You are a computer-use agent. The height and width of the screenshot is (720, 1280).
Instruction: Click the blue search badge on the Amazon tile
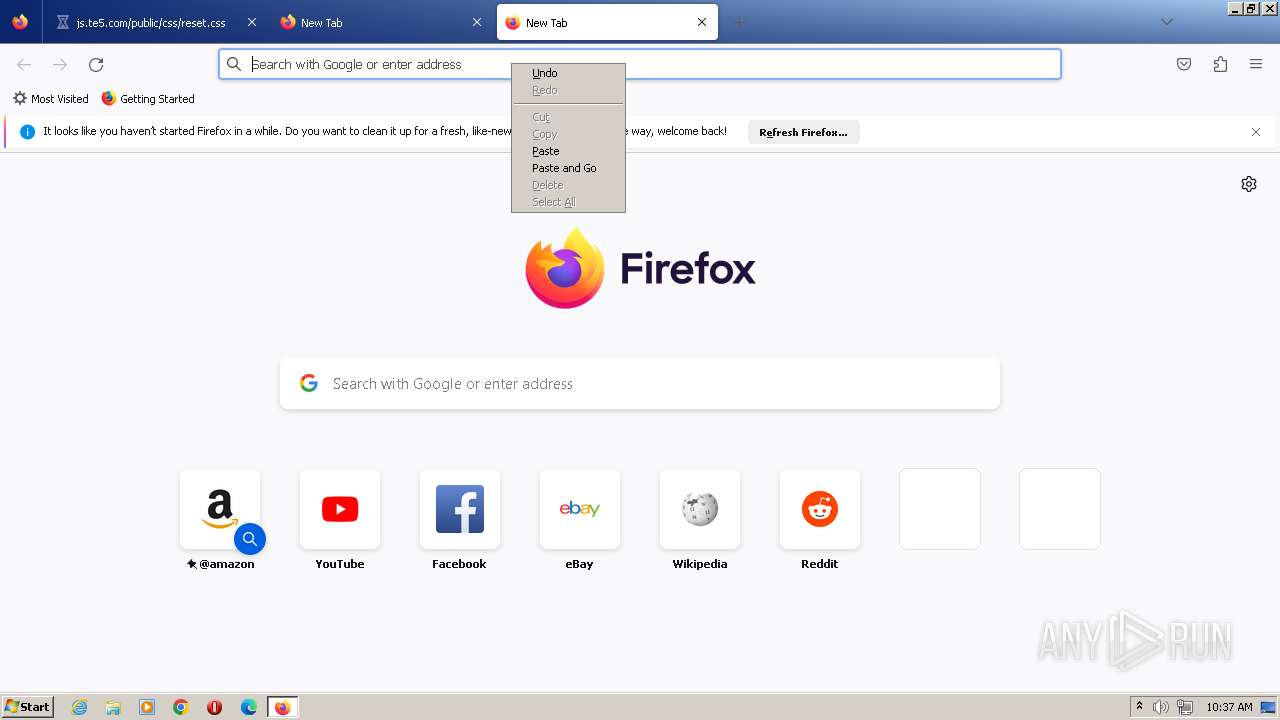tap(250, 539)
